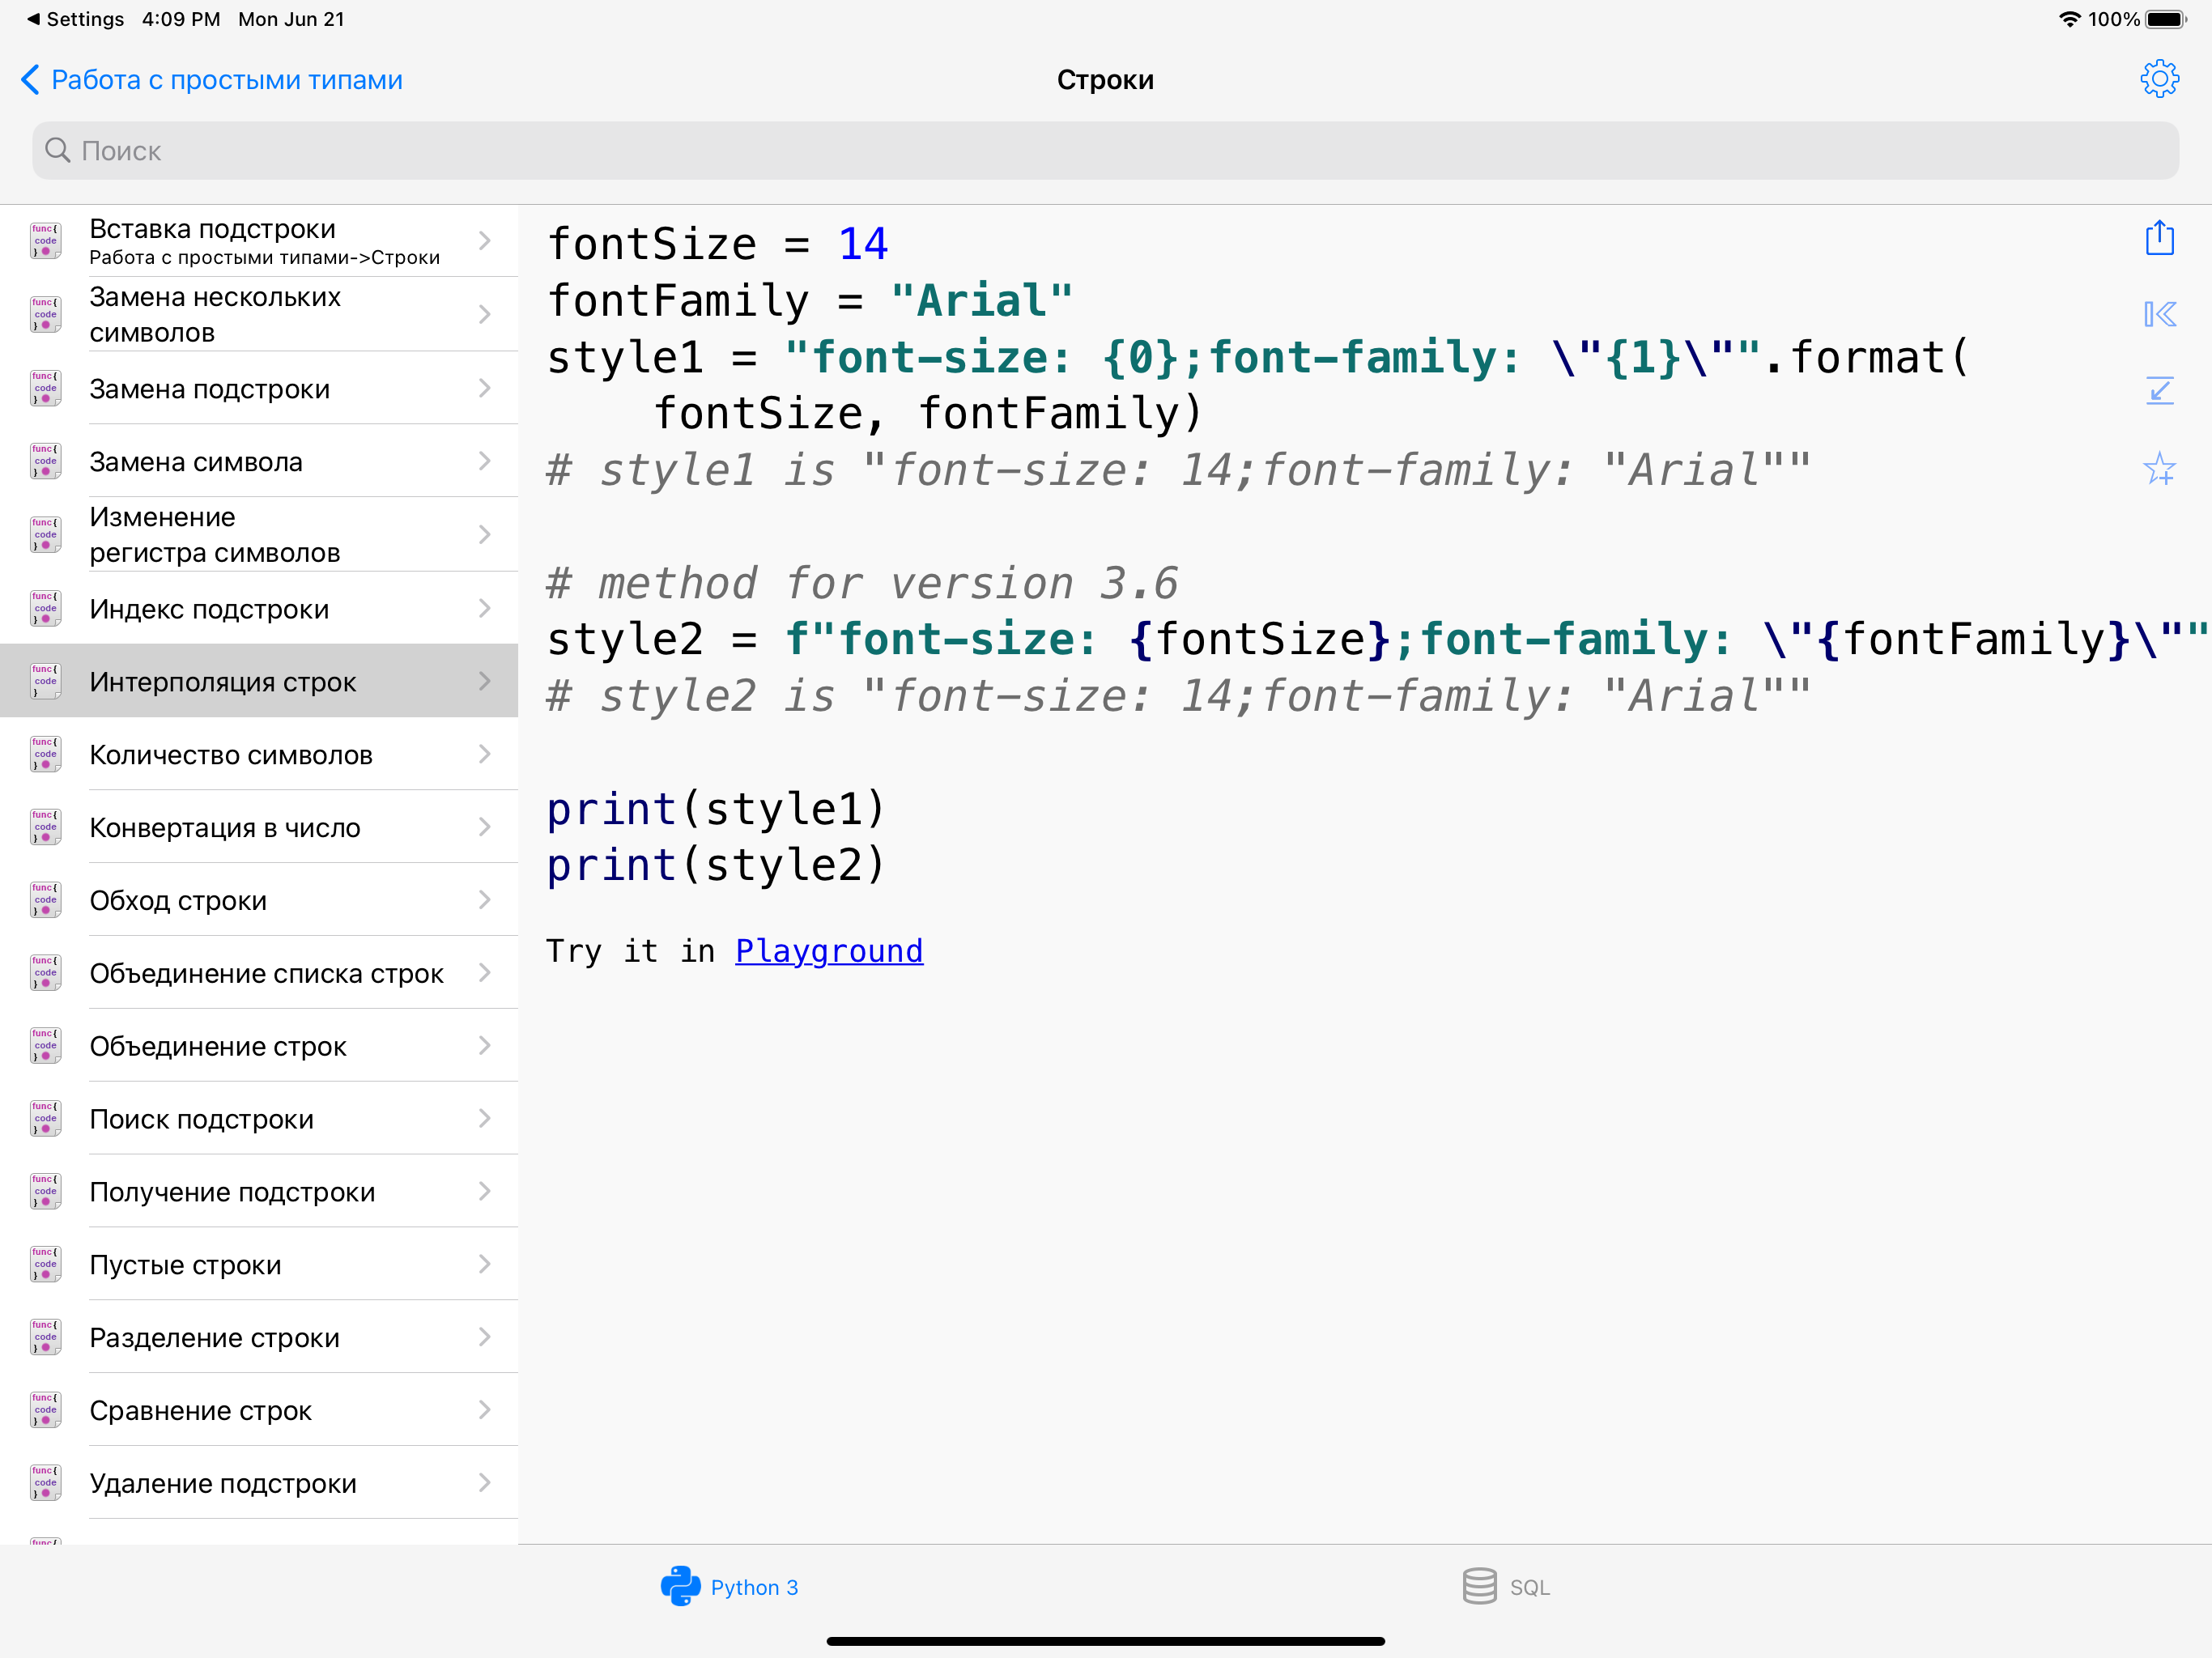Image resolution: width=2212 pixels, height=1658 pixels.
Task: Select the Объединение списка строк item
Action: coord(259,973)
